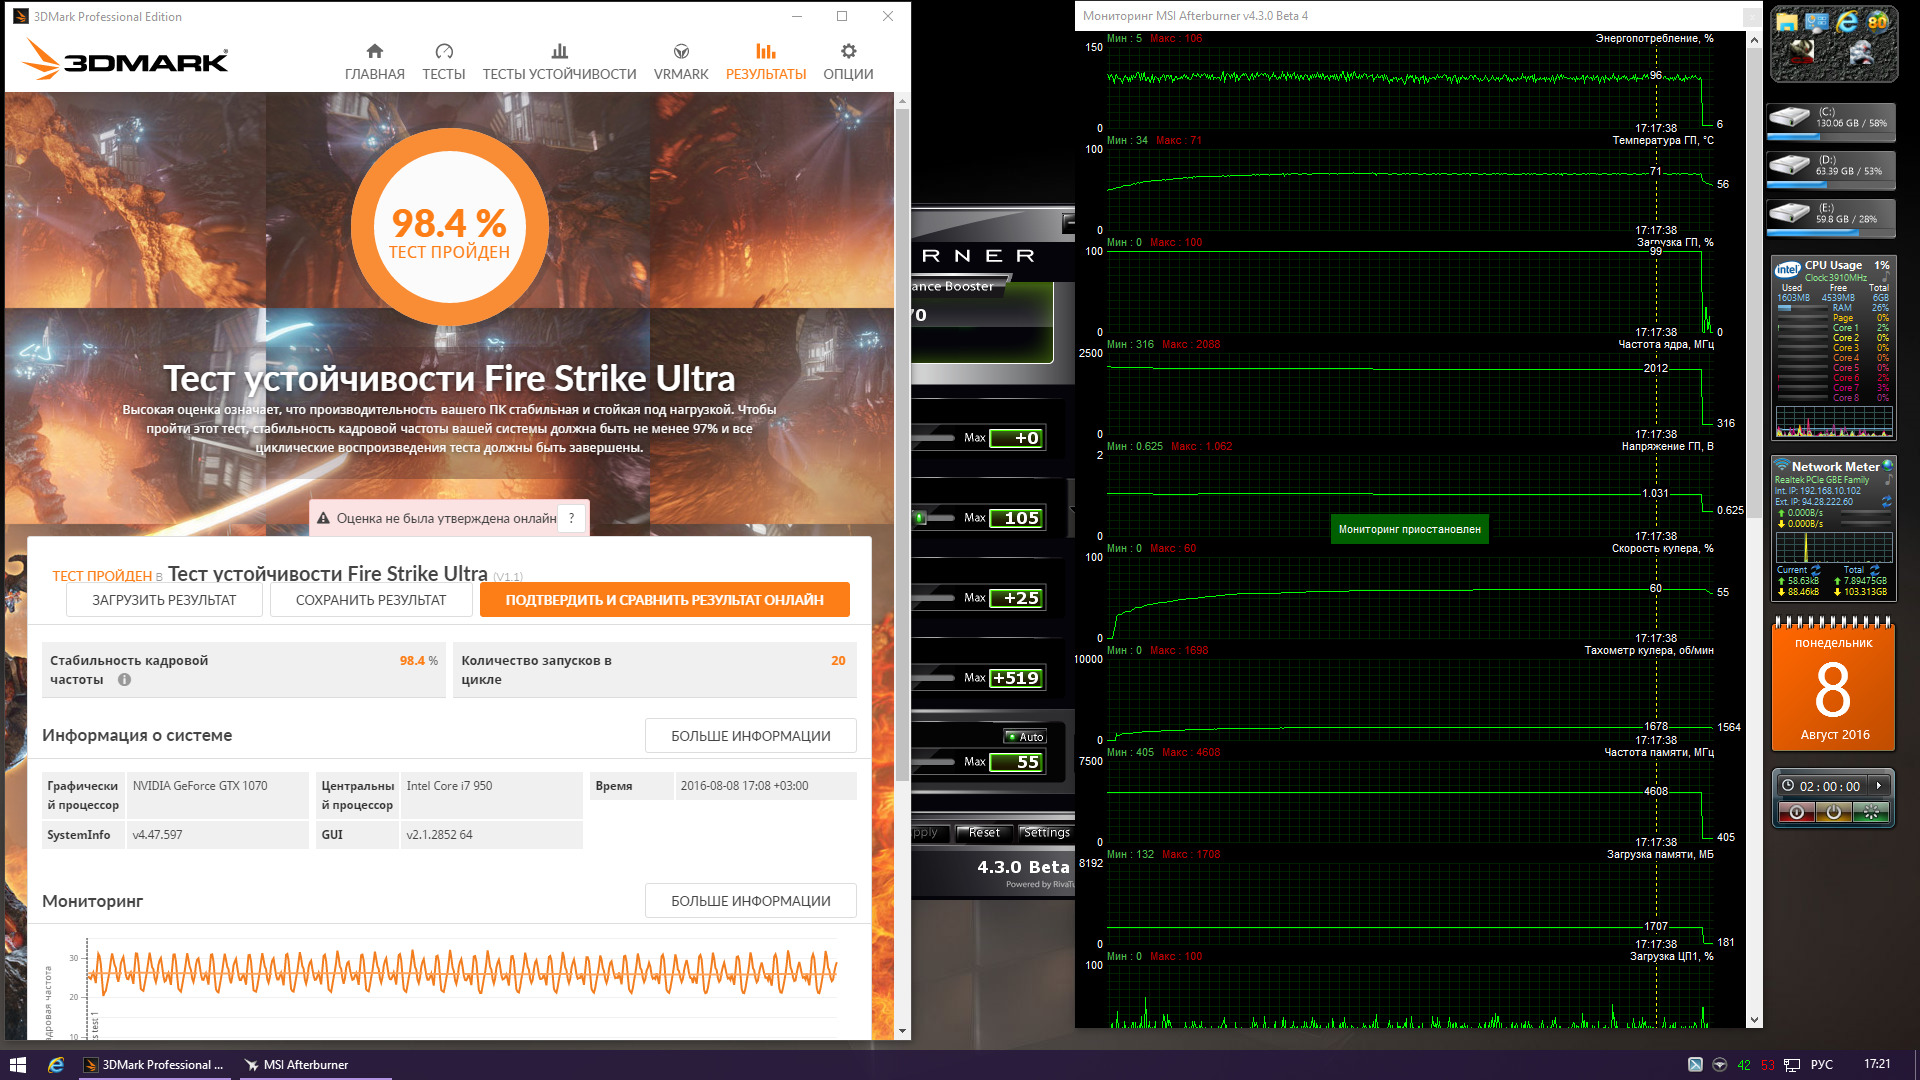Open the ТЕСТЫ benchmarks gauge icon

click(444, 52)
